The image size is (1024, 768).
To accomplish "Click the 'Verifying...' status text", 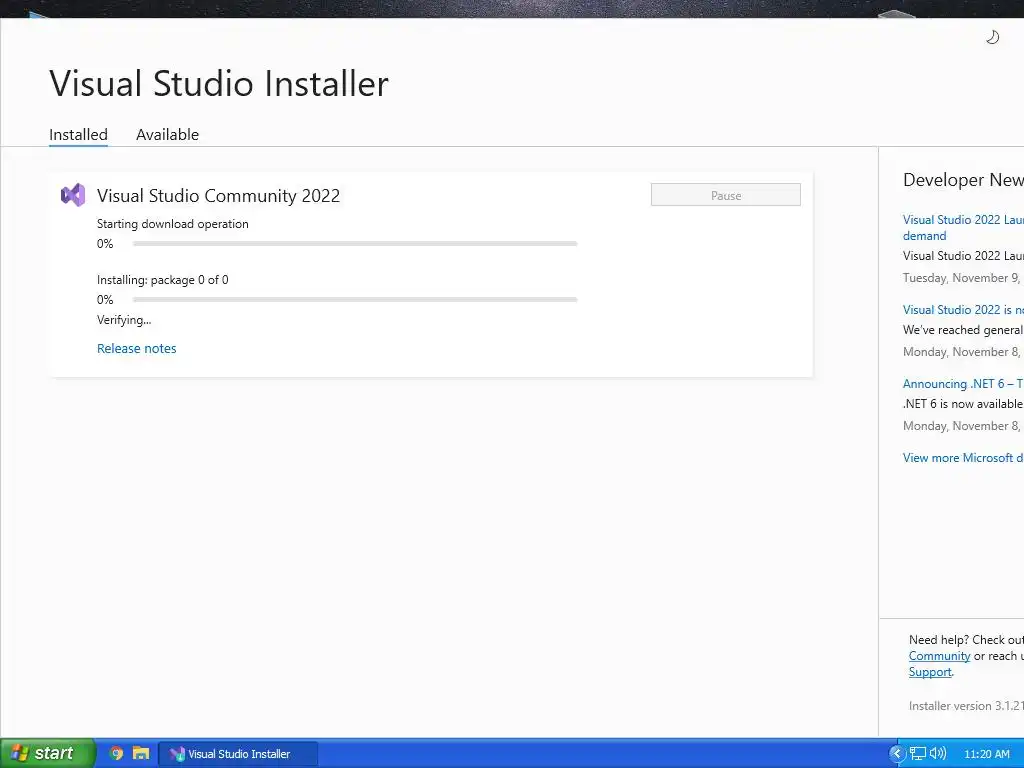I will 124,320.
